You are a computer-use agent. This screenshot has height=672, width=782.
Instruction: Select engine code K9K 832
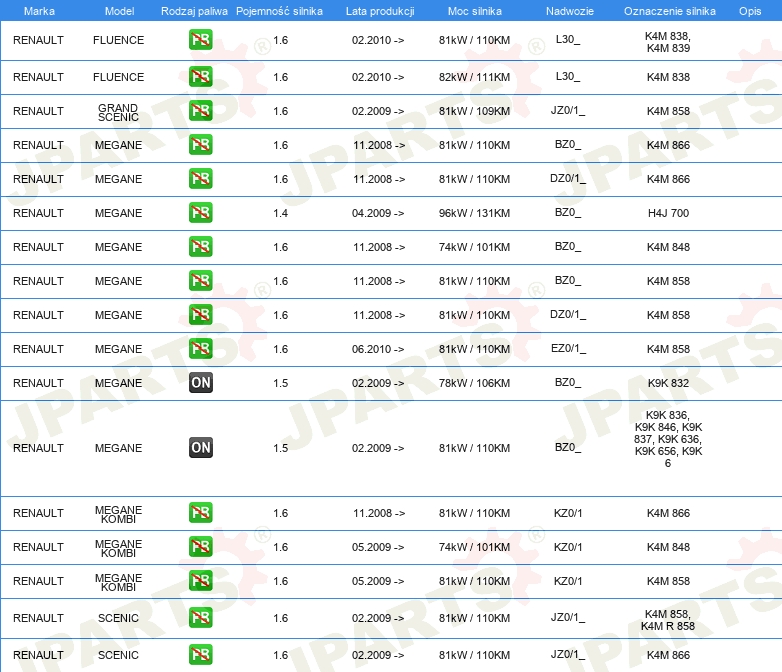(x=668, y=383)
